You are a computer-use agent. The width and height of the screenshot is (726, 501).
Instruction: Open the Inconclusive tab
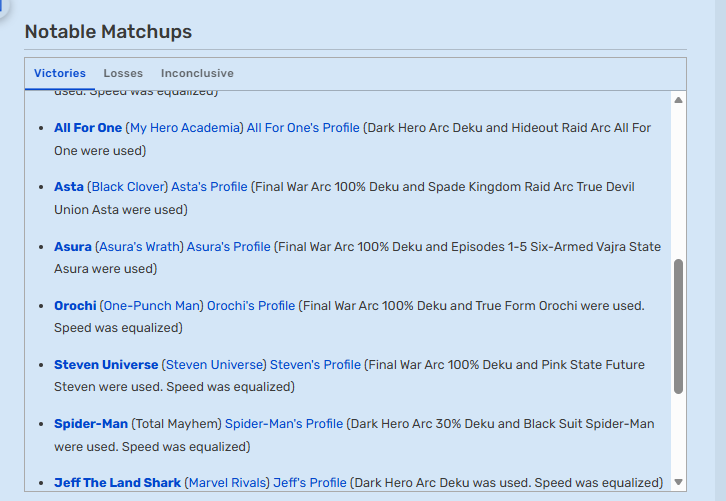197,73
